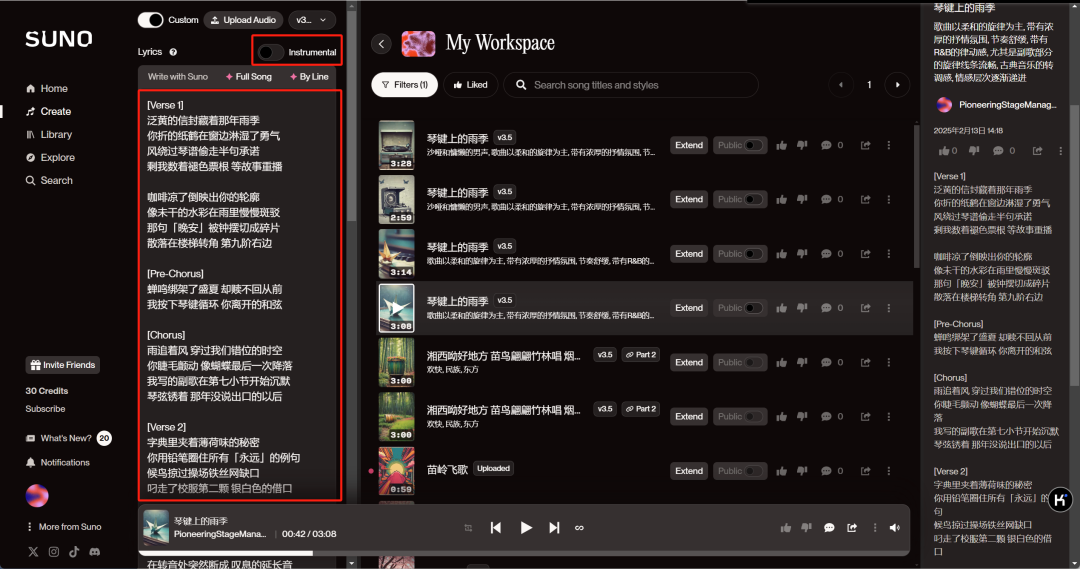This screenshot has height=569, width=1080.
Task: Extend the 苗岭飞歌 song
Action: (689, 471)
